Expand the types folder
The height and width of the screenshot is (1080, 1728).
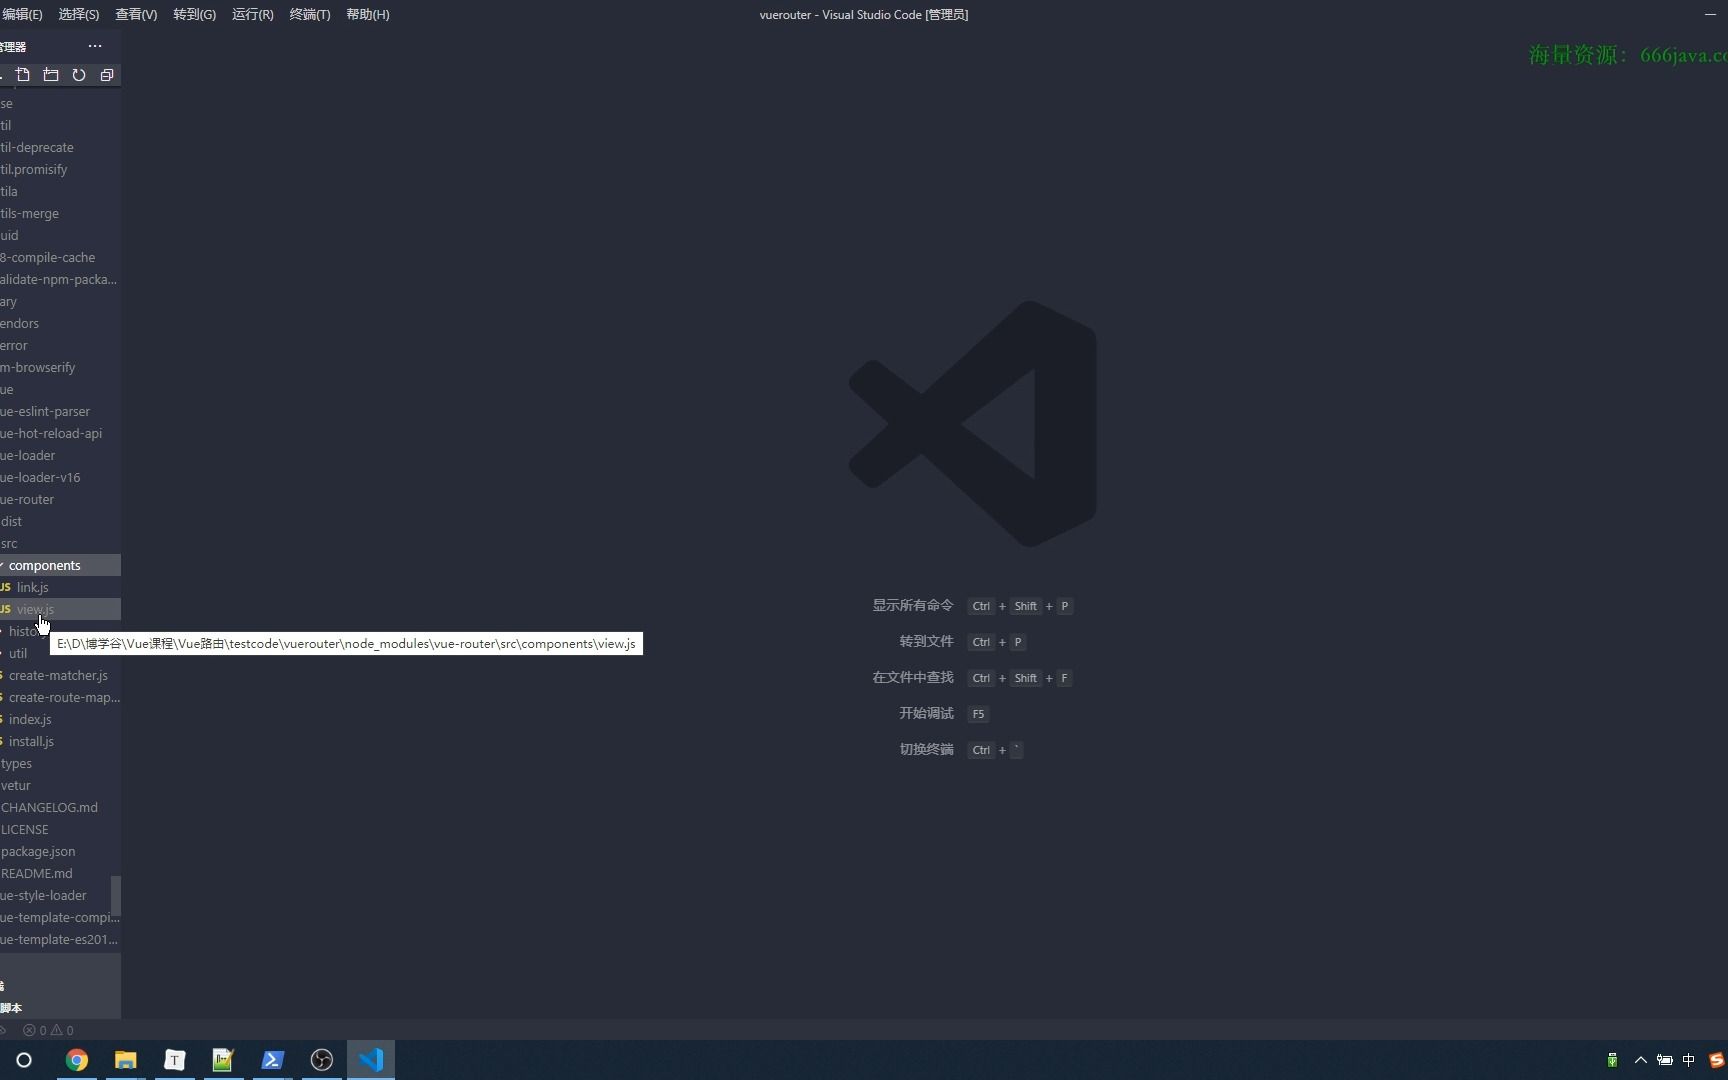[x=60, y=763]
